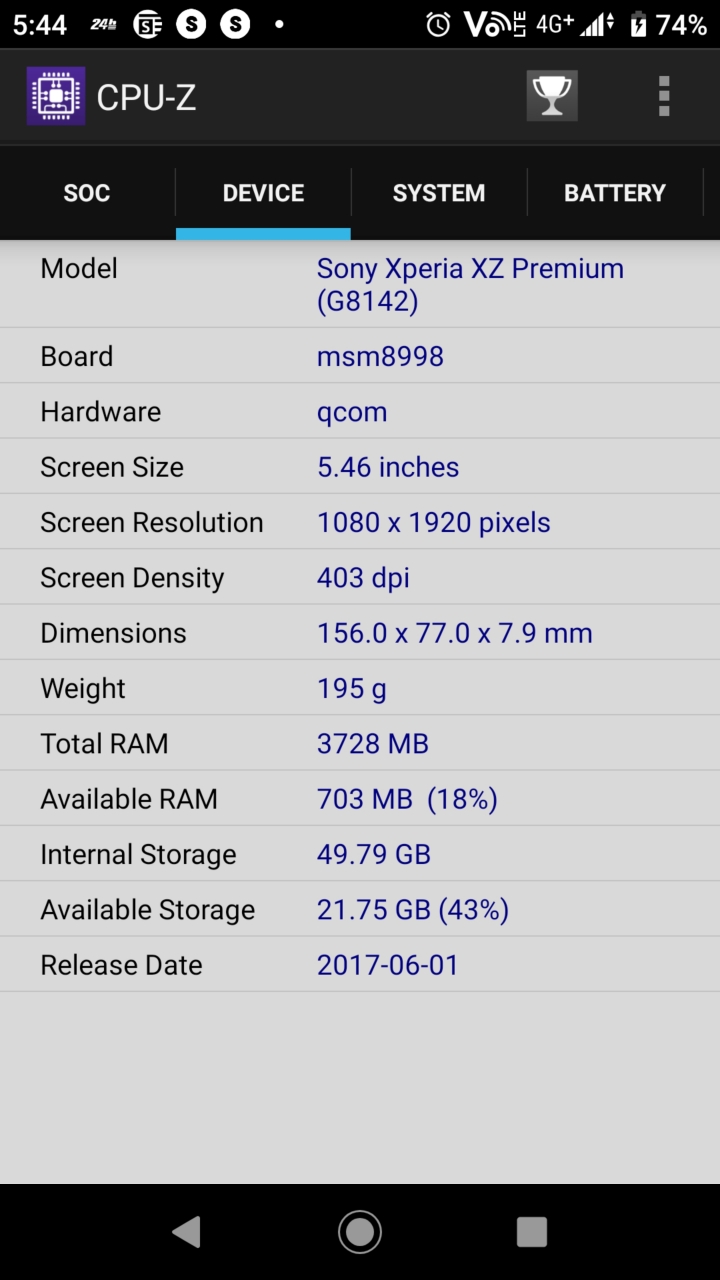Tap the Model row Sony Xperia value

coord(470,284)
